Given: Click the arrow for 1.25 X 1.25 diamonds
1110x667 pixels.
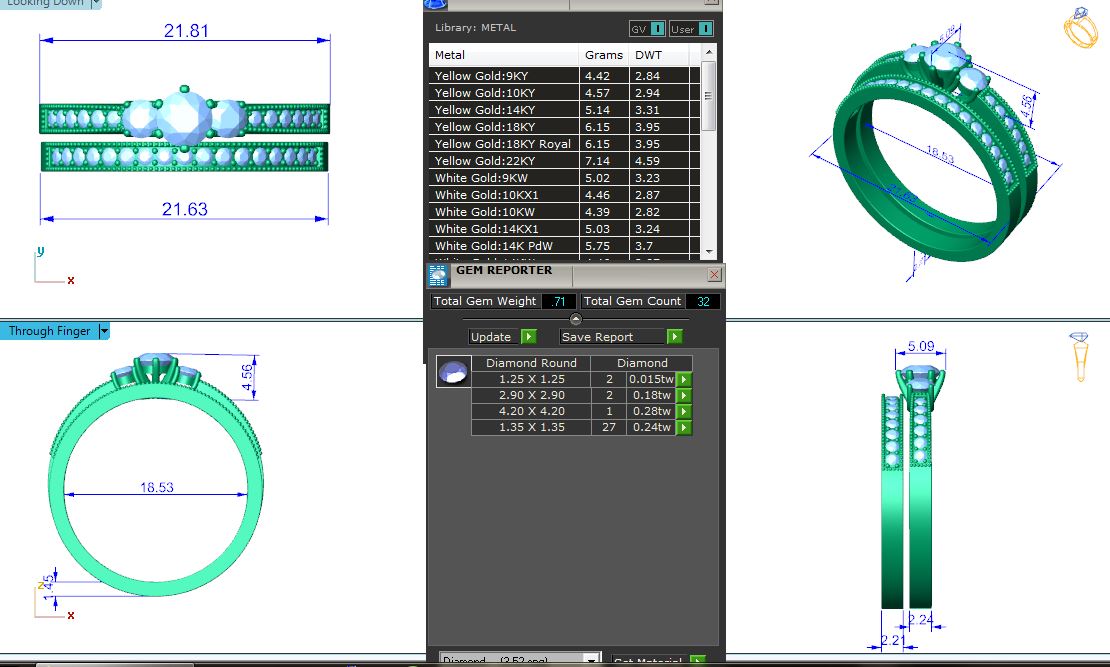Looking at the screenshot, I should click(684, 380).
